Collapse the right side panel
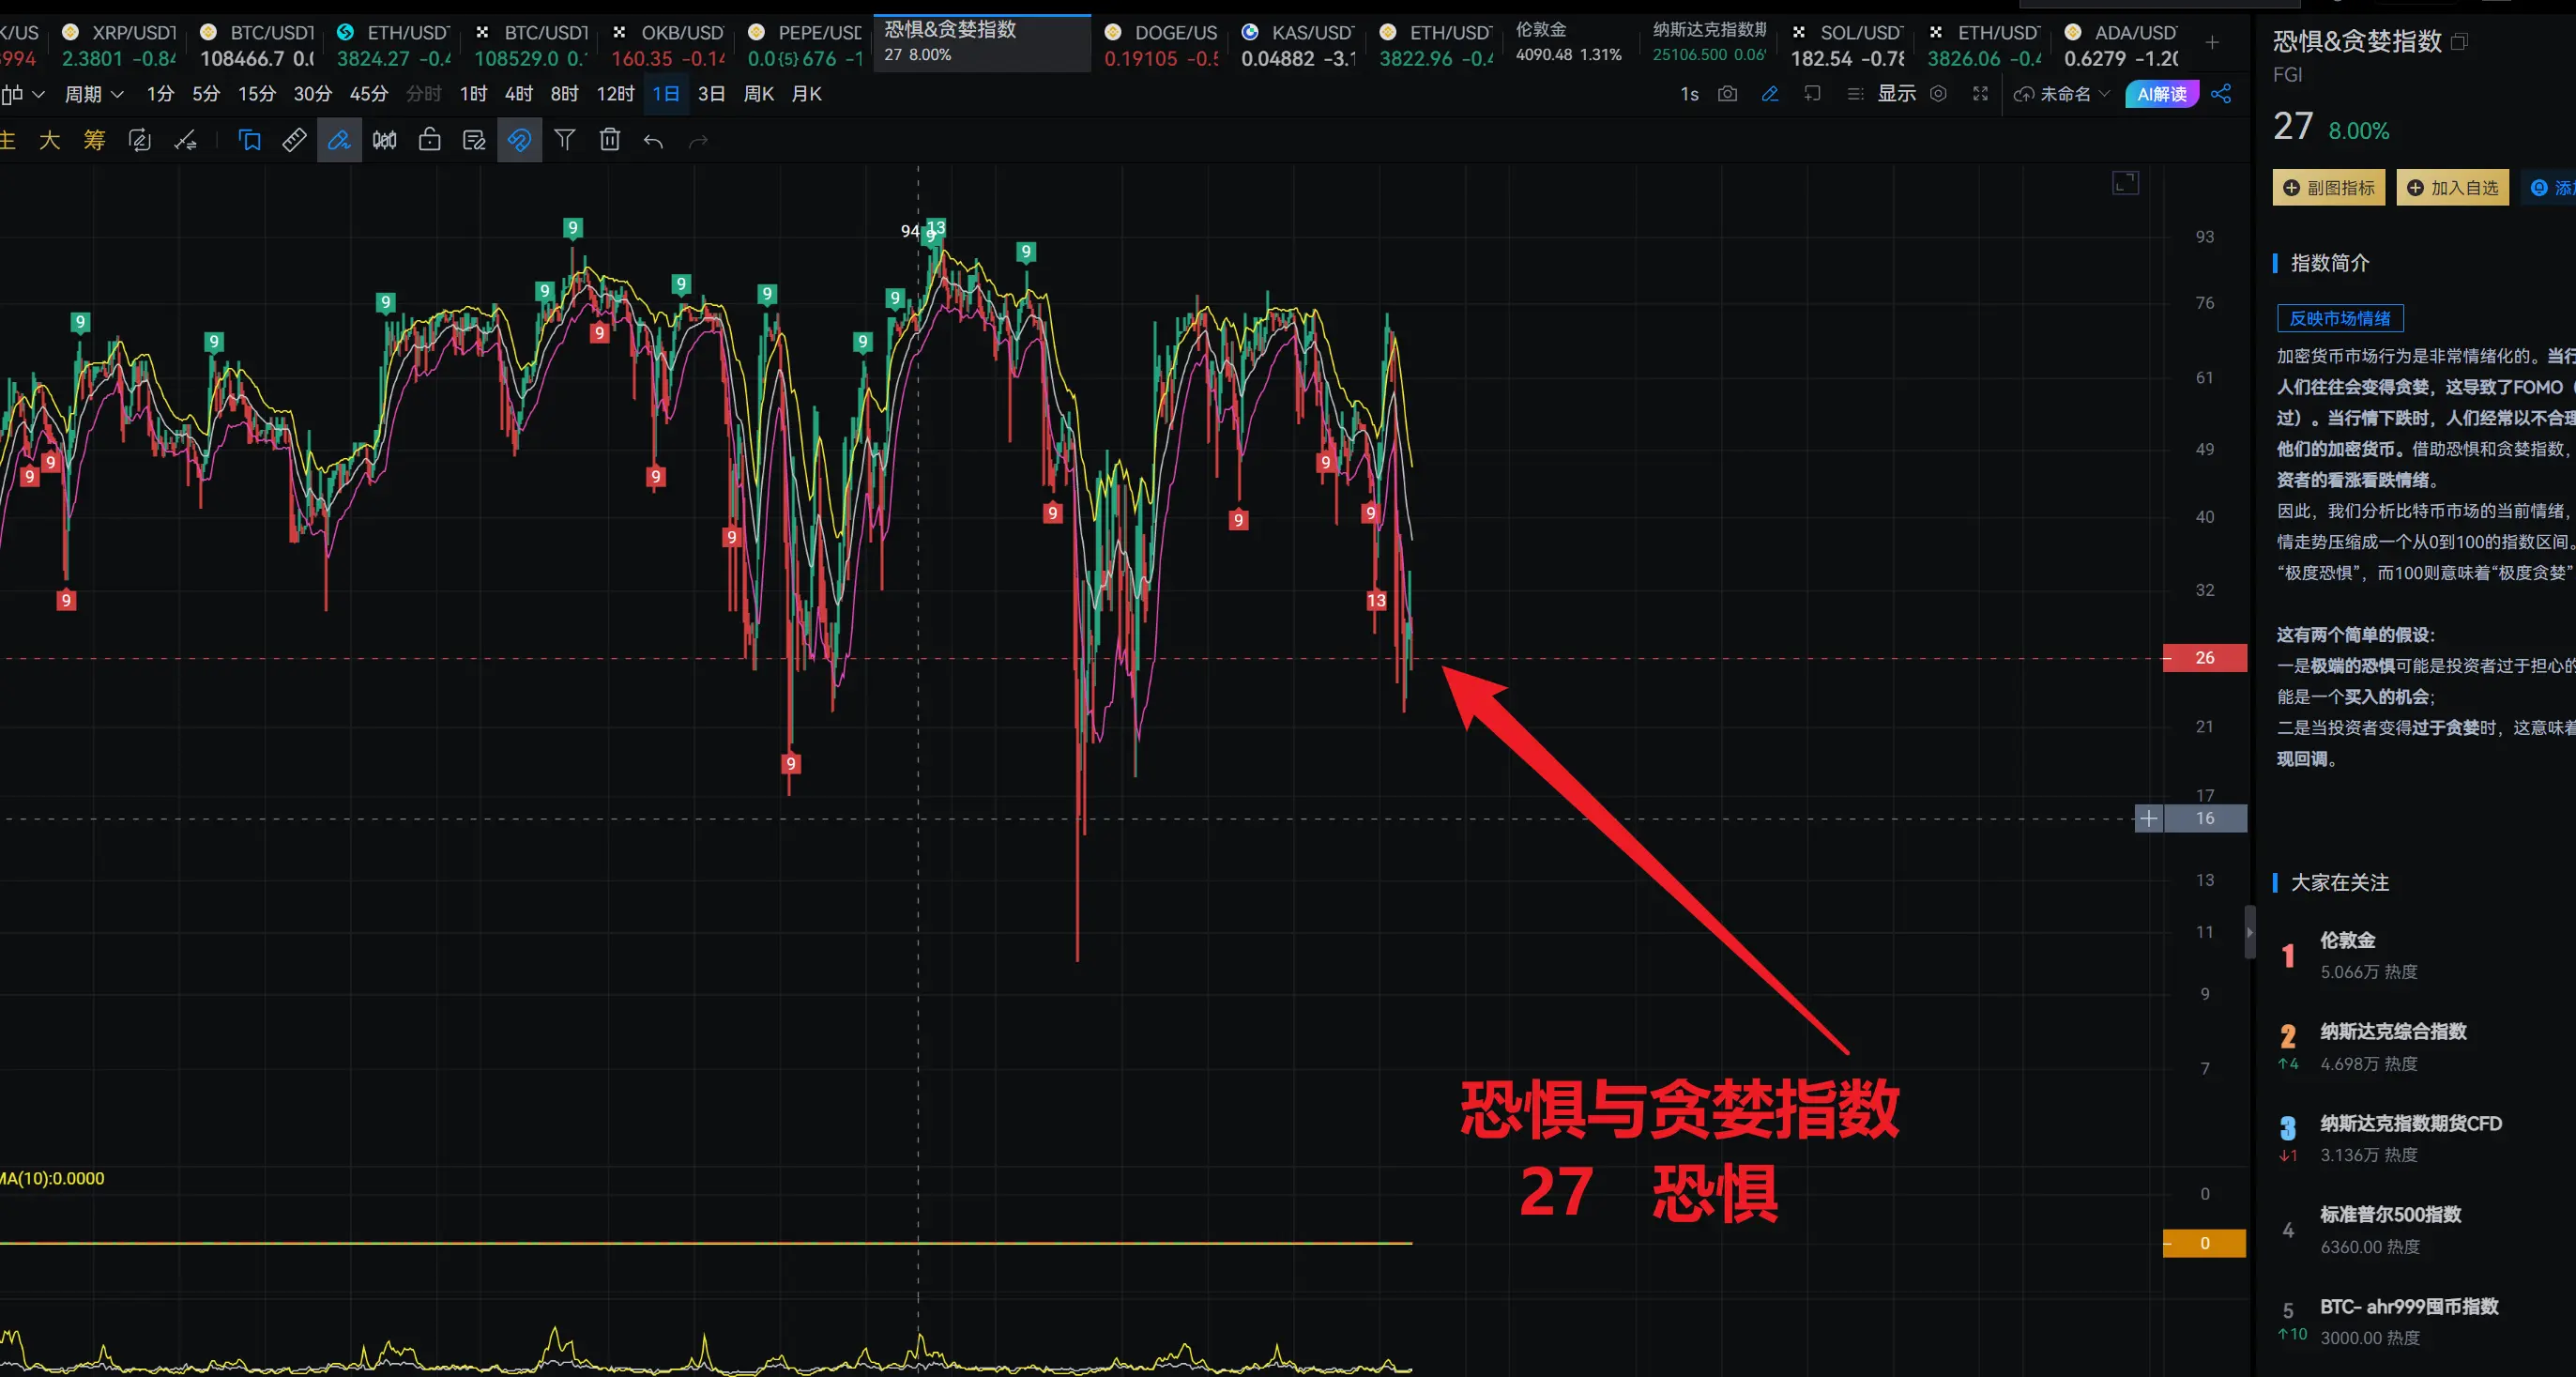 (x=2250, y=932)
